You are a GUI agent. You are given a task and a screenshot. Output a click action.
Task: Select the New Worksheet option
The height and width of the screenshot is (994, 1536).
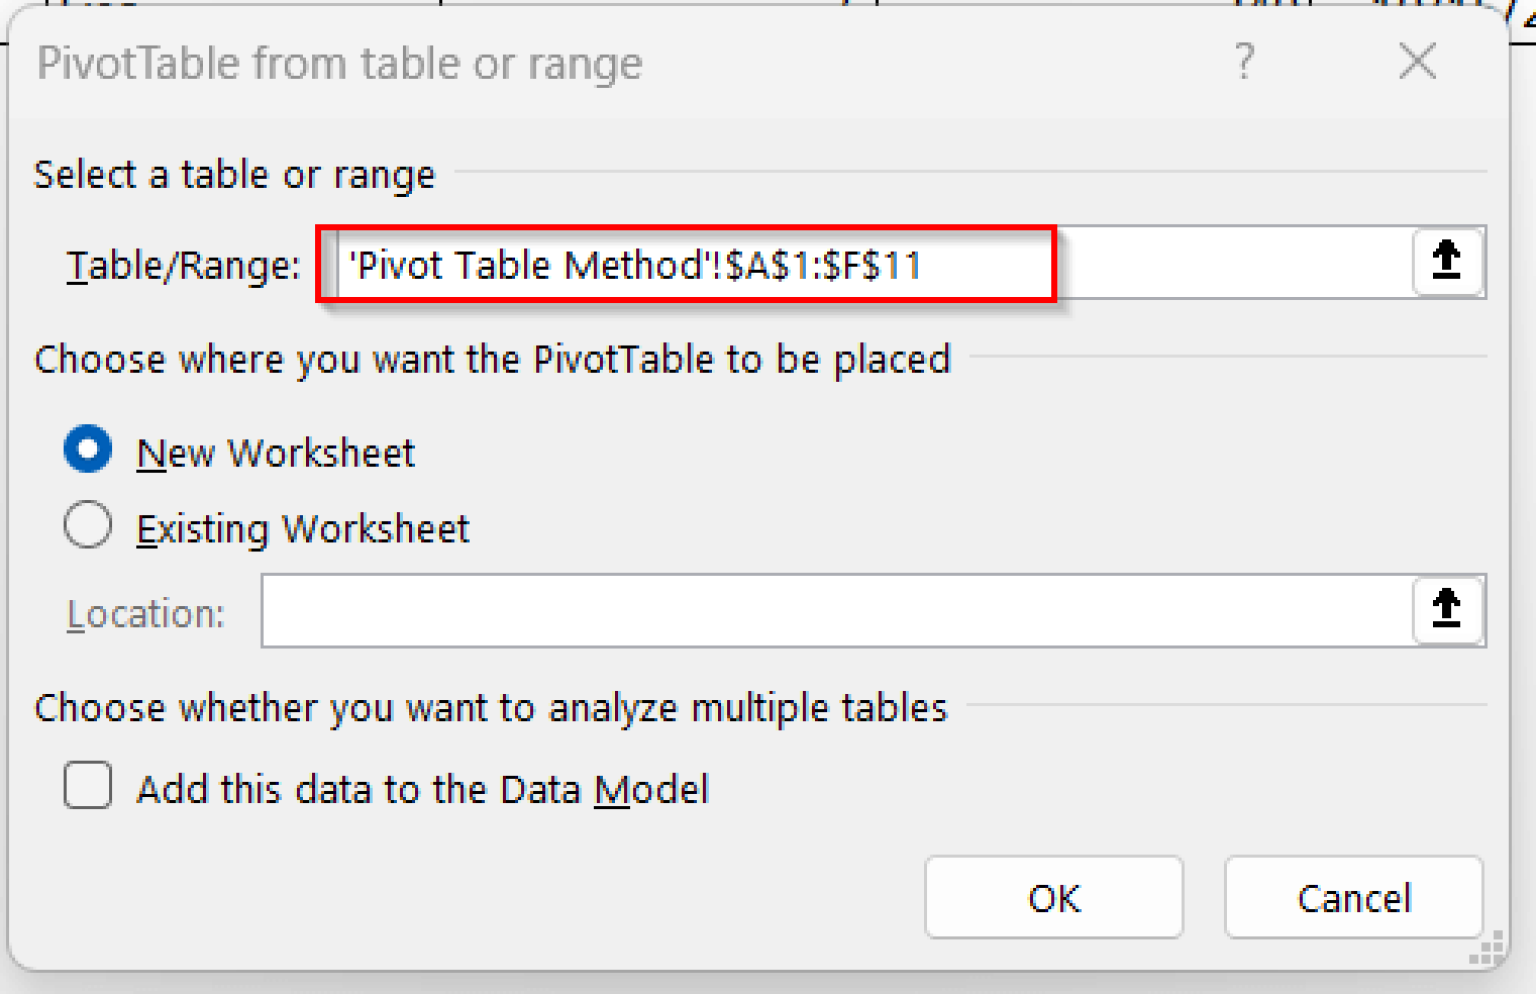click(x=88, y=450)
